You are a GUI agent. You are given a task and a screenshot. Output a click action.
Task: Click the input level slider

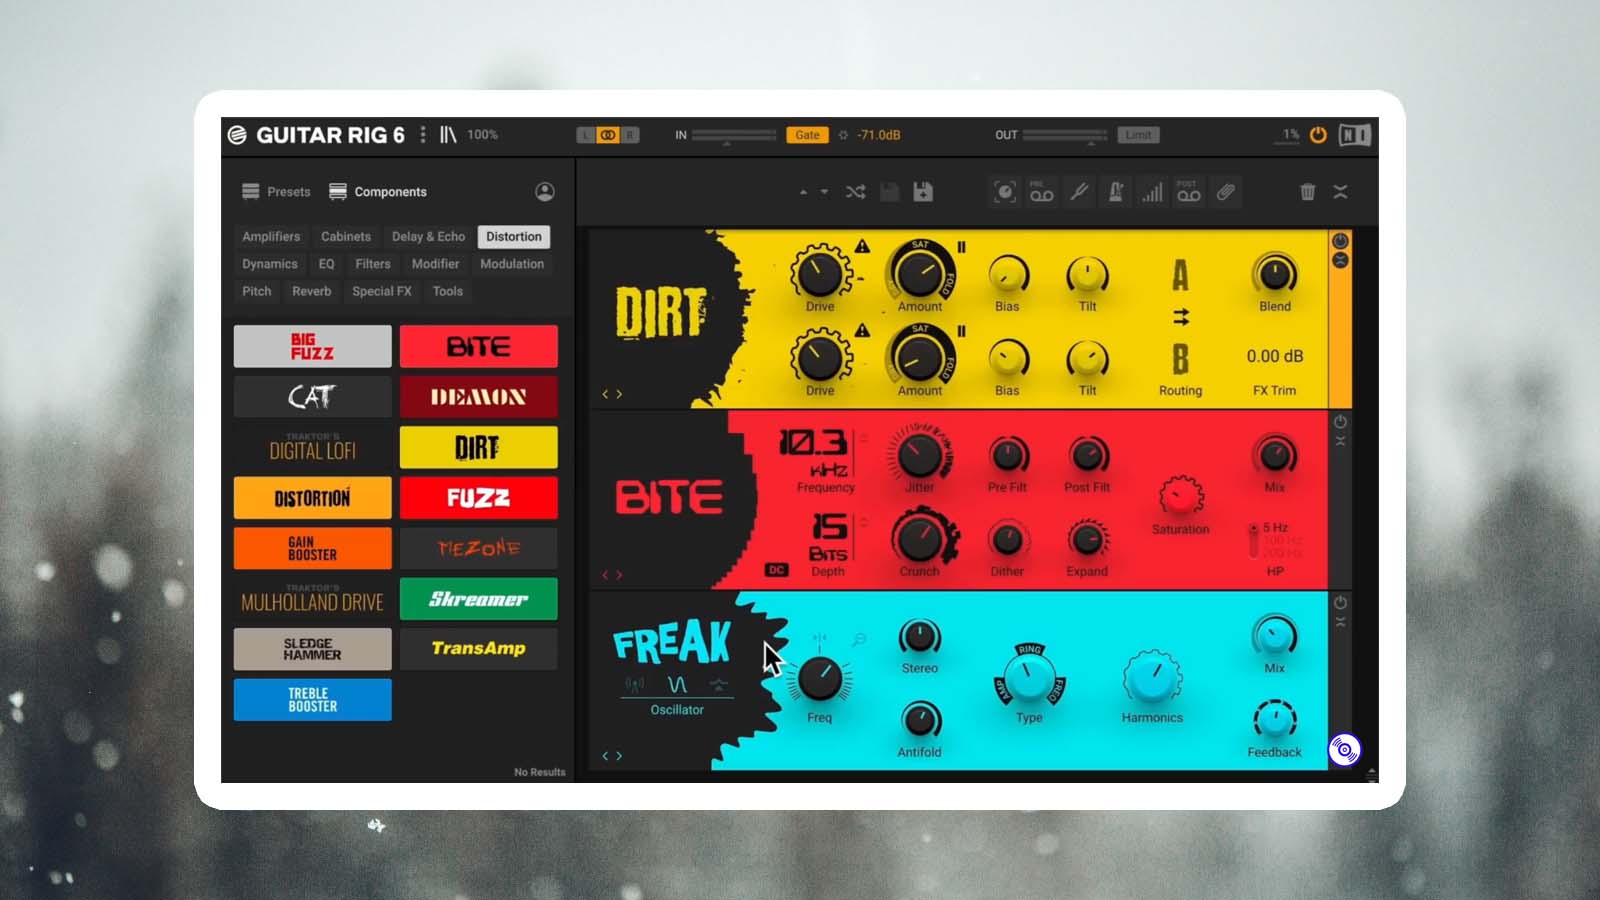[x=734, y=135]
